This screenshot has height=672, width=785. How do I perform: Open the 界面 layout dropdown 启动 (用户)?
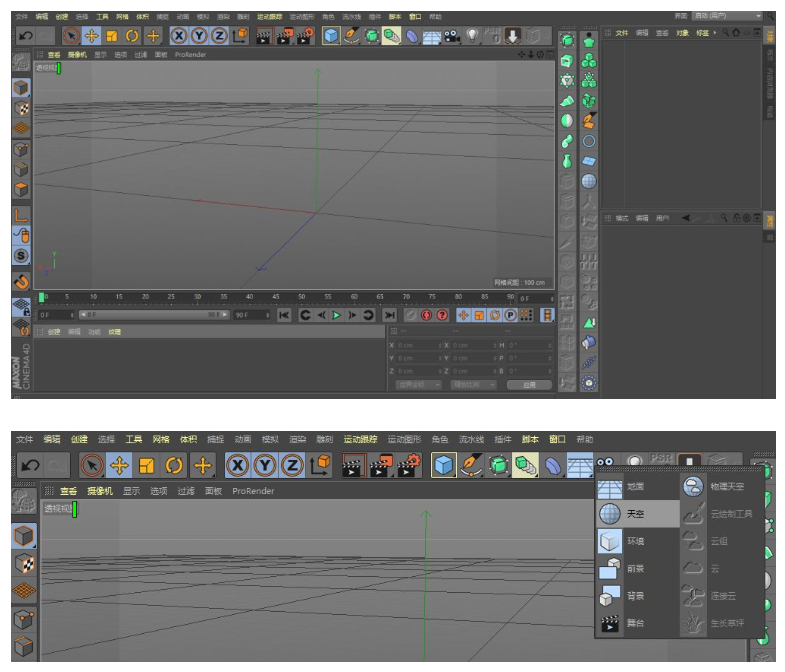726,16
